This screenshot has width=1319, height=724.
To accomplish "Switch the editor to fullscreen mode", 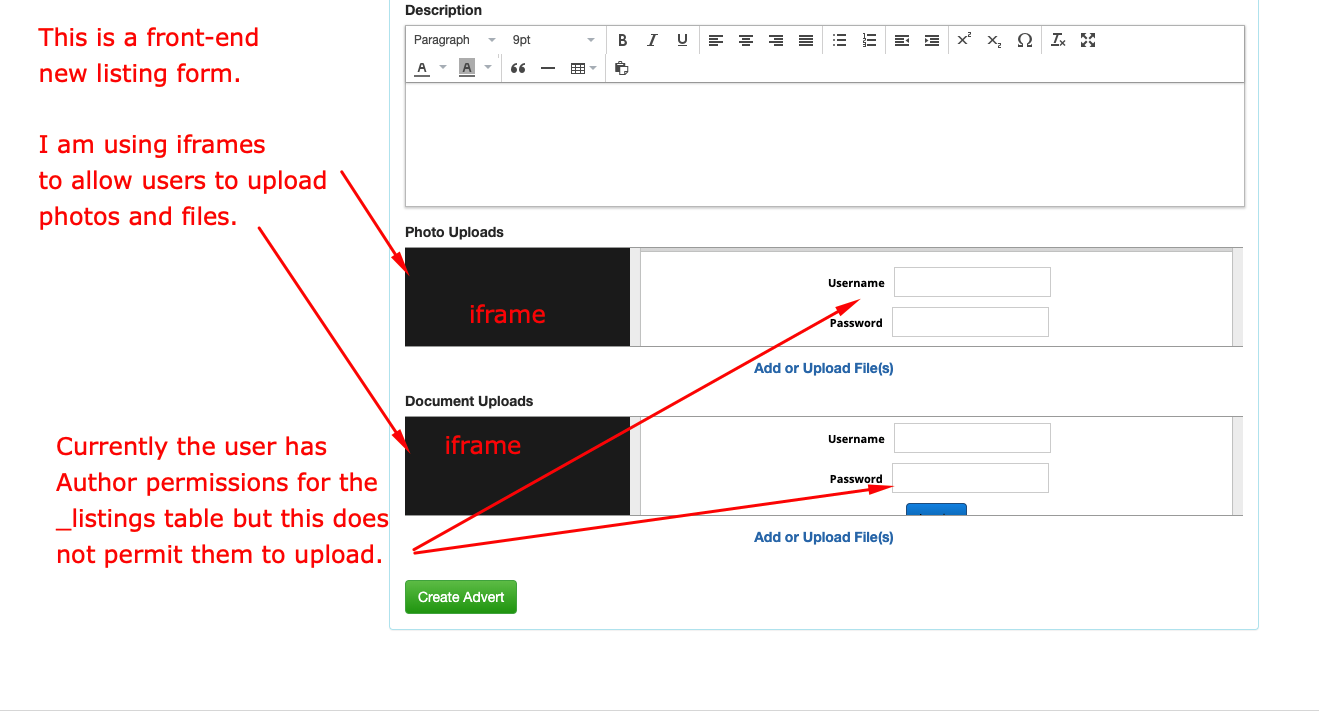I will [1088, 40].
